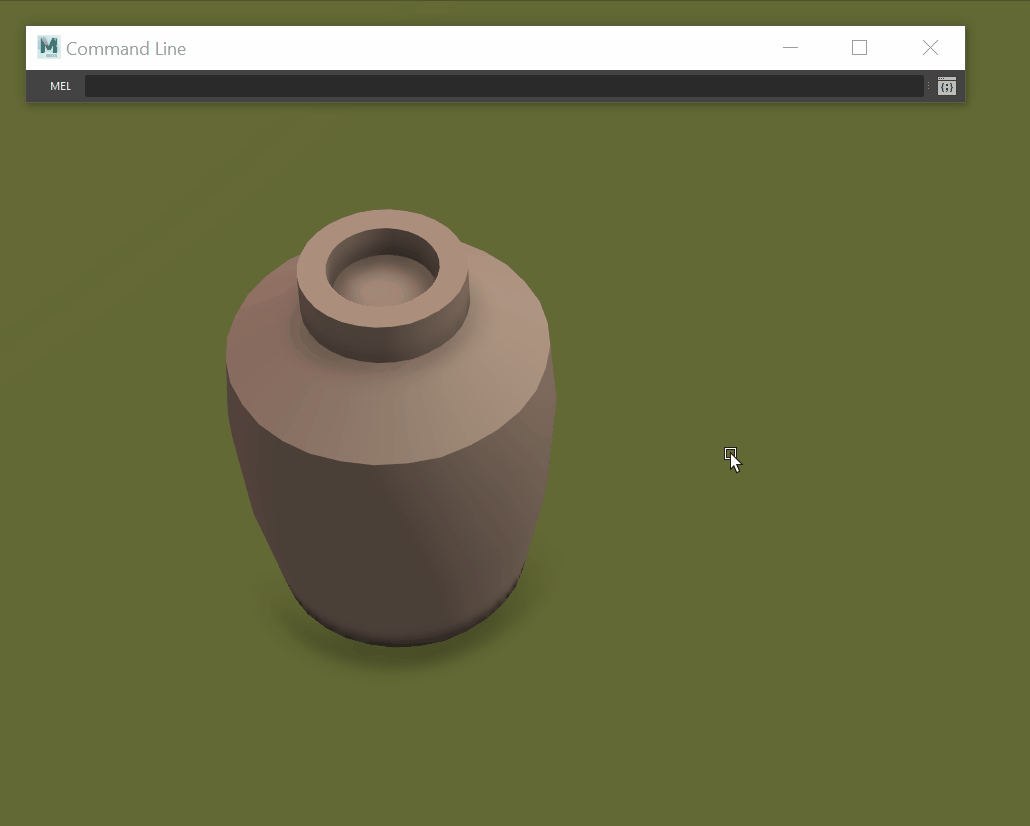Open the Script Editor icon
This screenshot has height=826, width=1030.
pos(946,86)
